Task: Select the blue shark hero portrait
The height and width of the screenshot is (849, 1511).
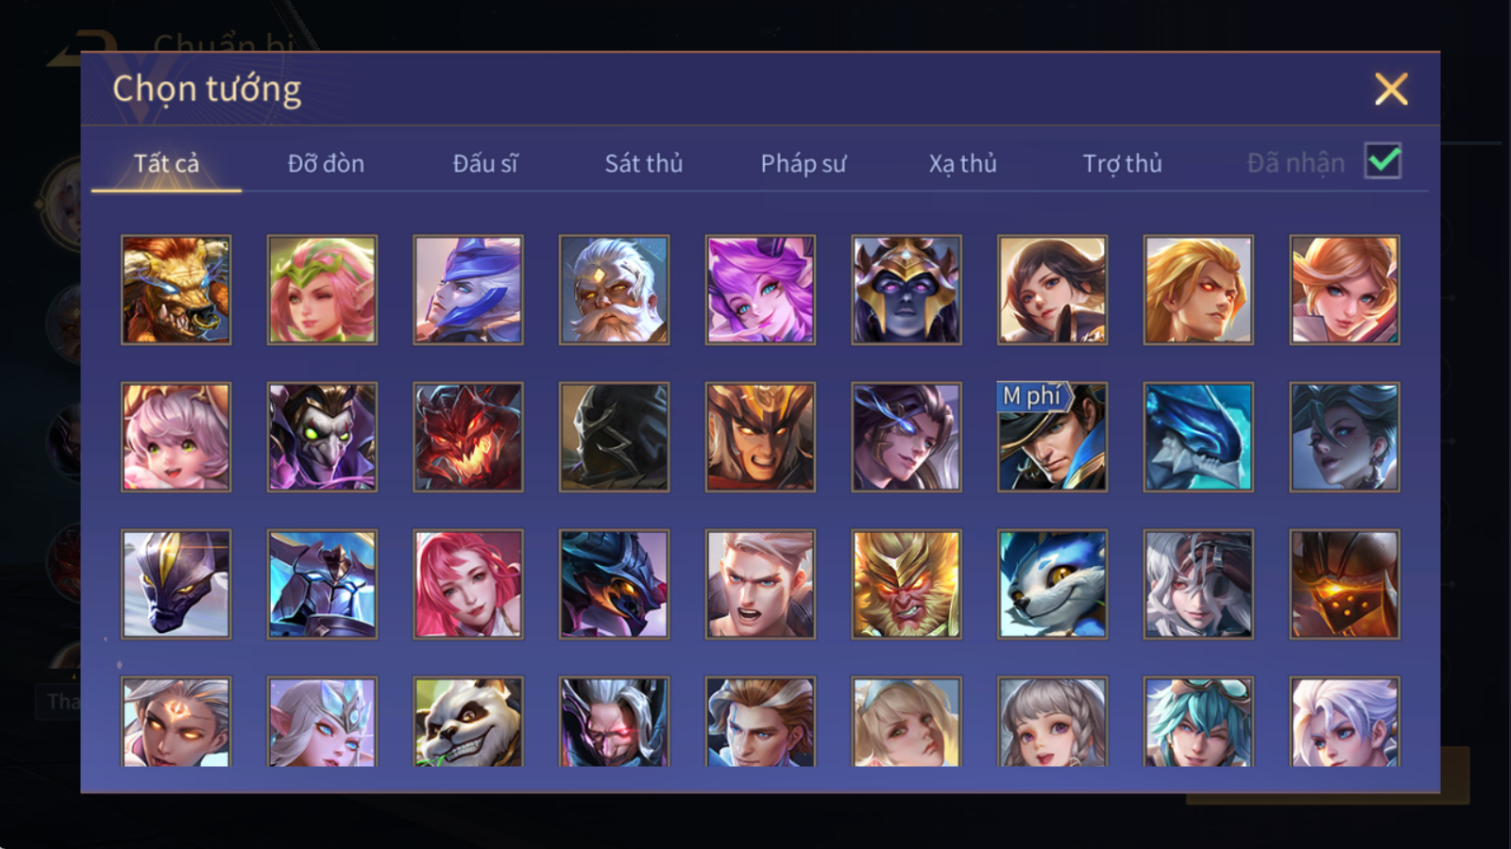Action: coord(1198,437)
